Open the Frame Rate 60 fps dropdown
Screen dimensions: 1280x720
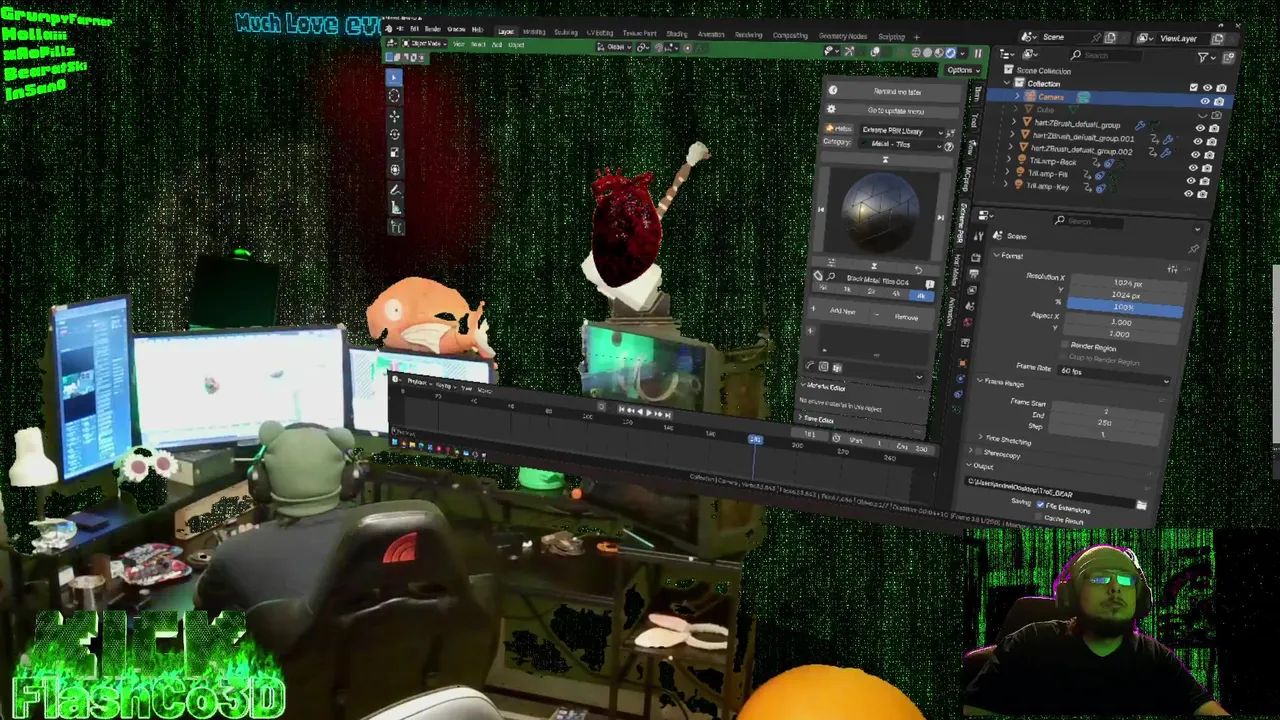[x=1112, y=374]
